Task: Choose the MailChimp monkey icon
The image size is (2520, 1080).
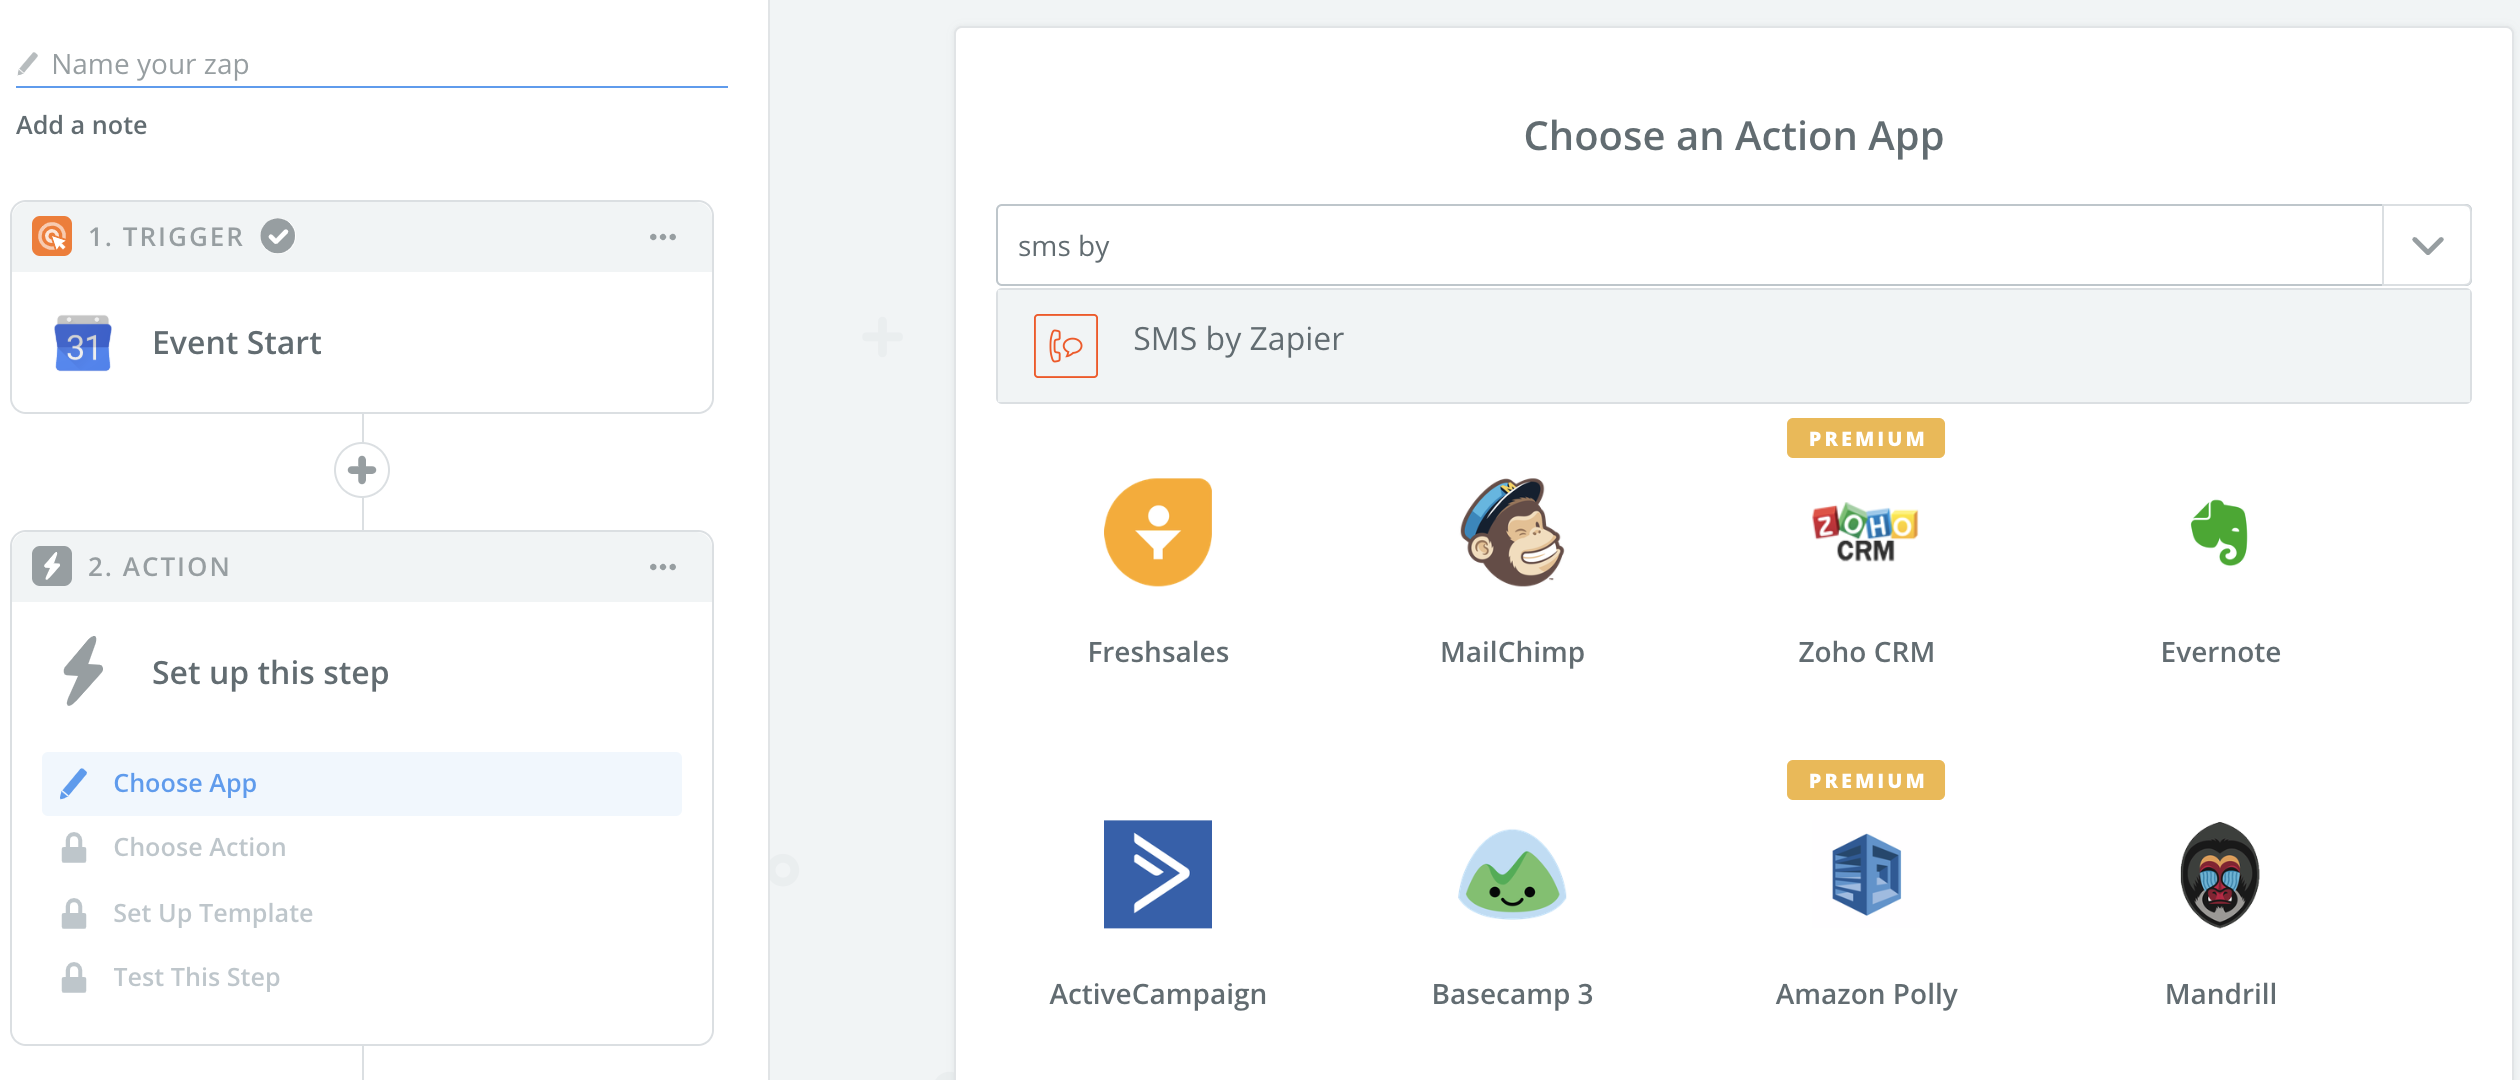Action: click(x=1511, y=532)
